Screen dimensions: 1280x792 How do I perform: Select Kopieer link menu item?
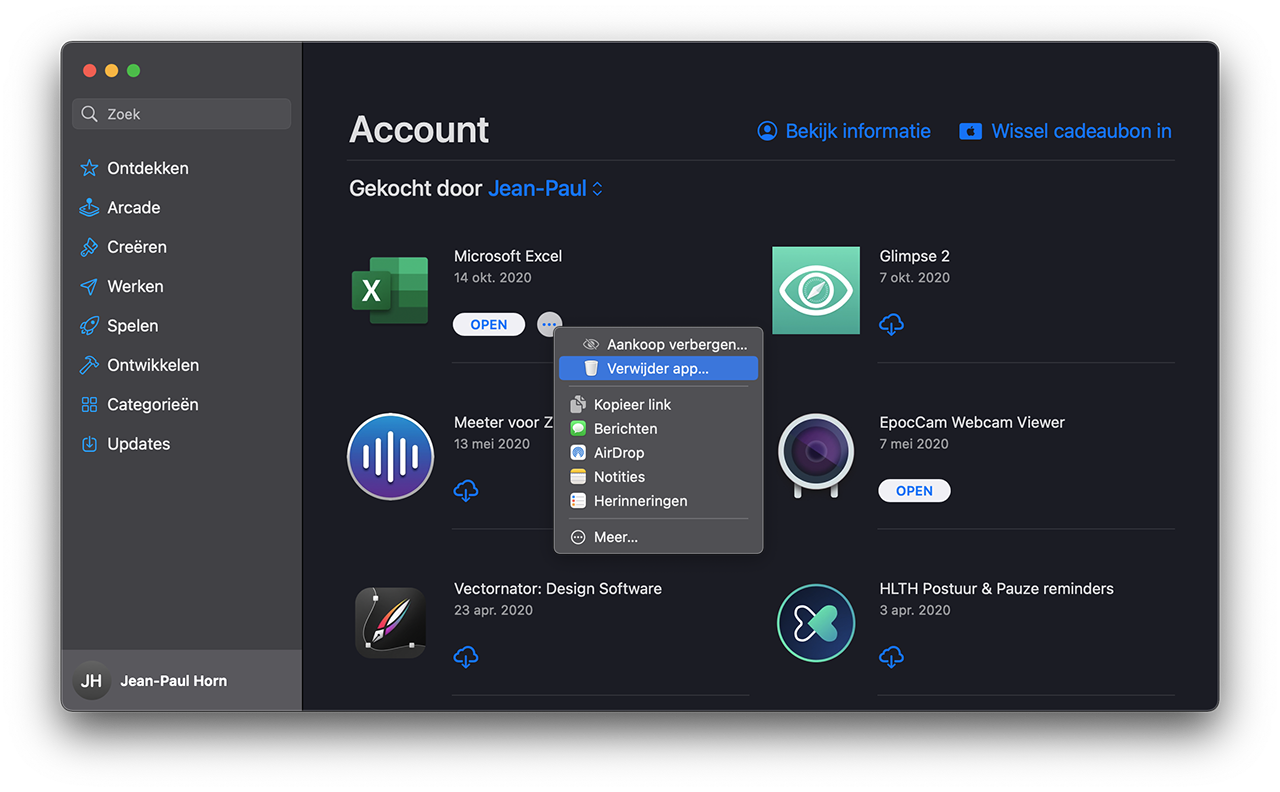click(x=658, y=404)
